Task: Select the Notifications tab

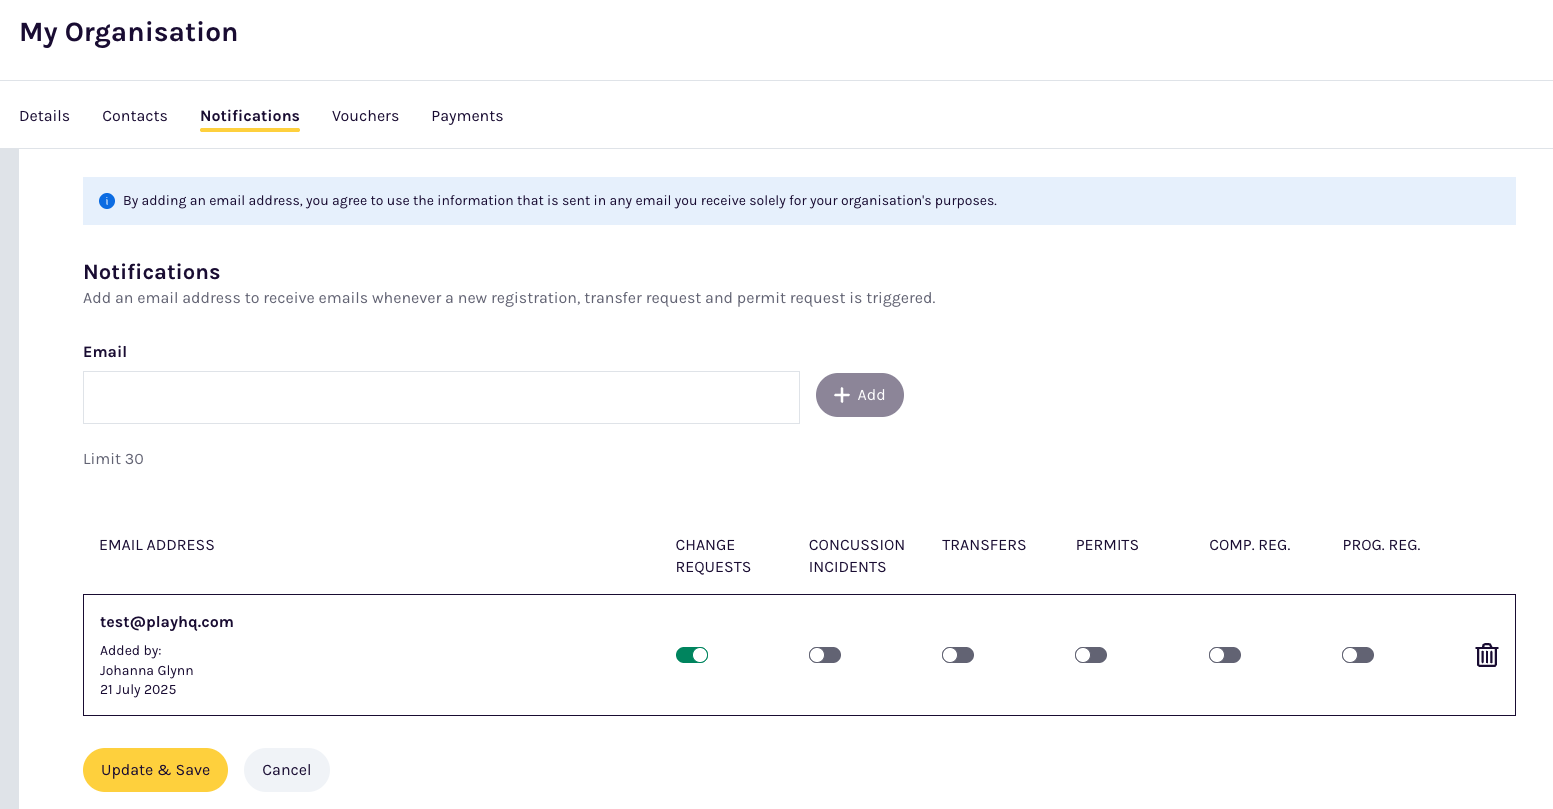Action: (250, 116)
